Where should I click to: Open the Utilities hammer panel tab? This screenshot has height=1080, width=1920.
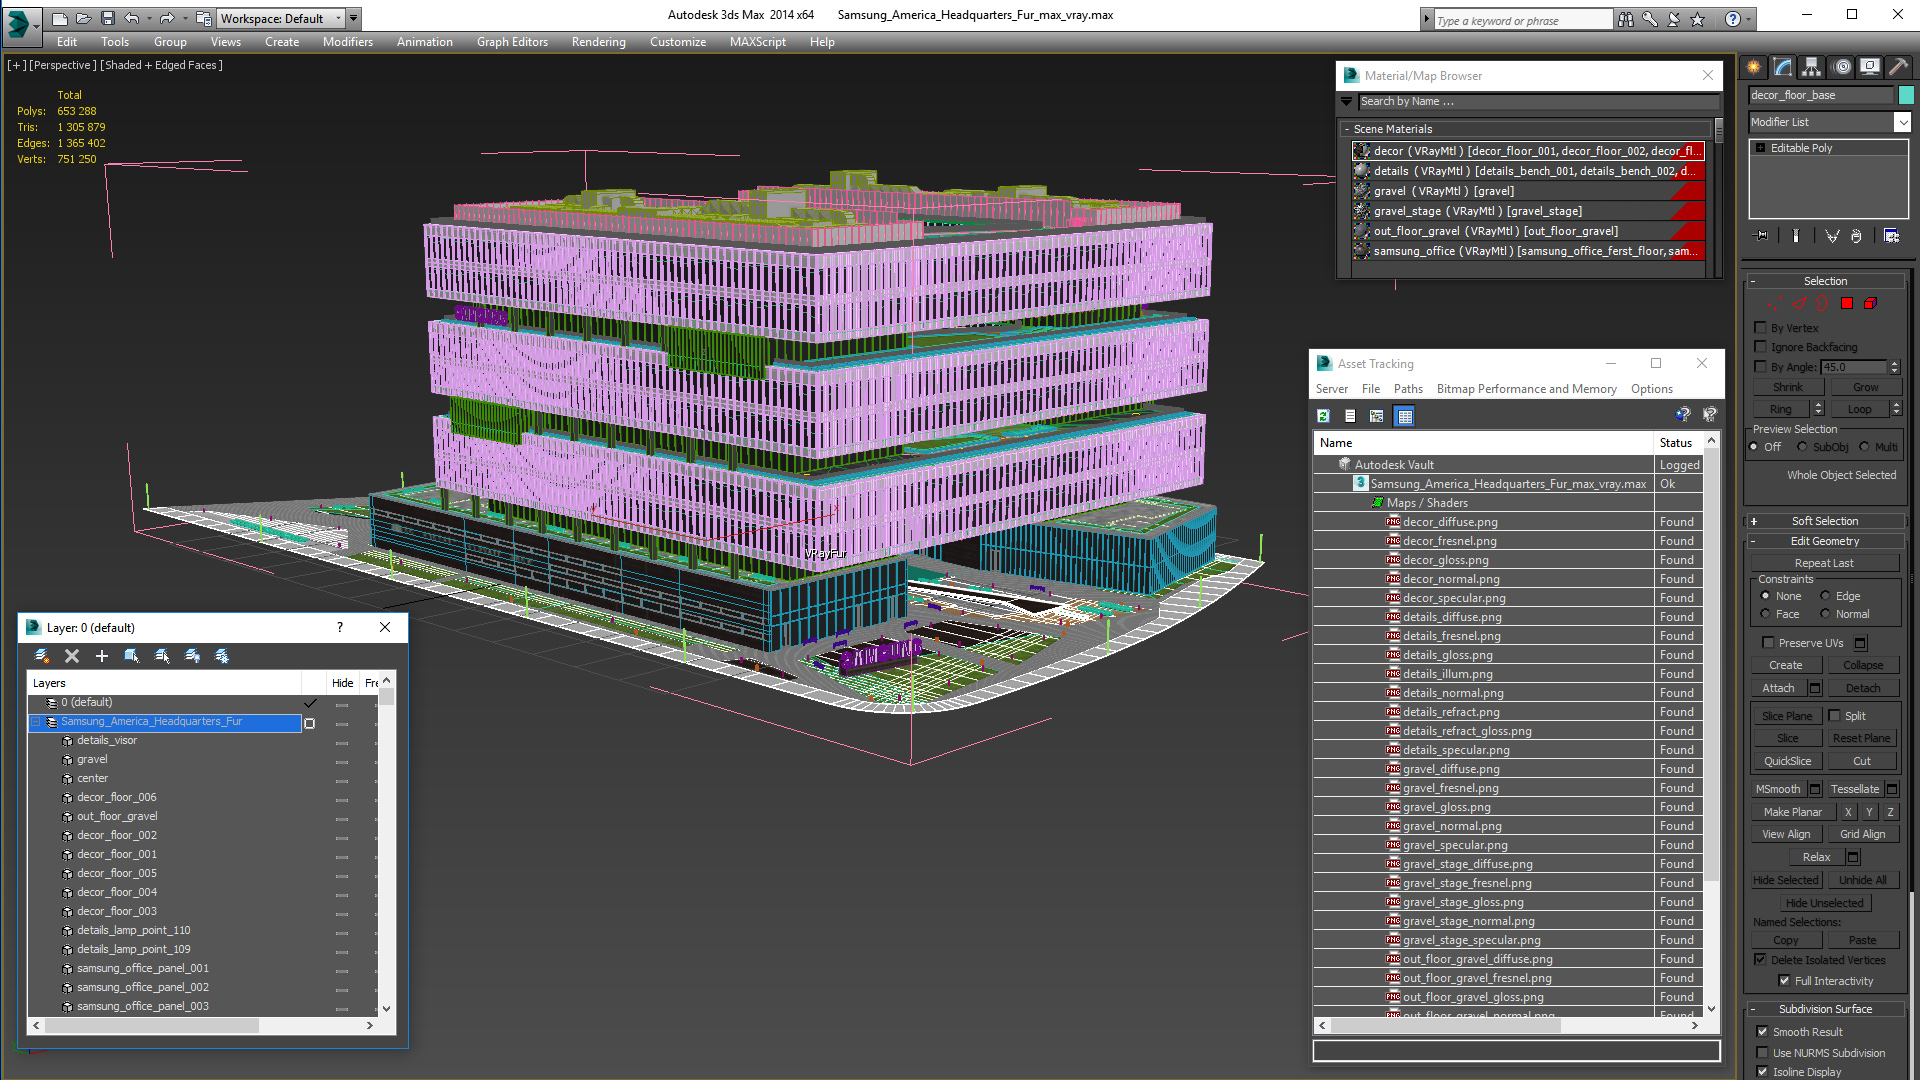pos(1898,67)
